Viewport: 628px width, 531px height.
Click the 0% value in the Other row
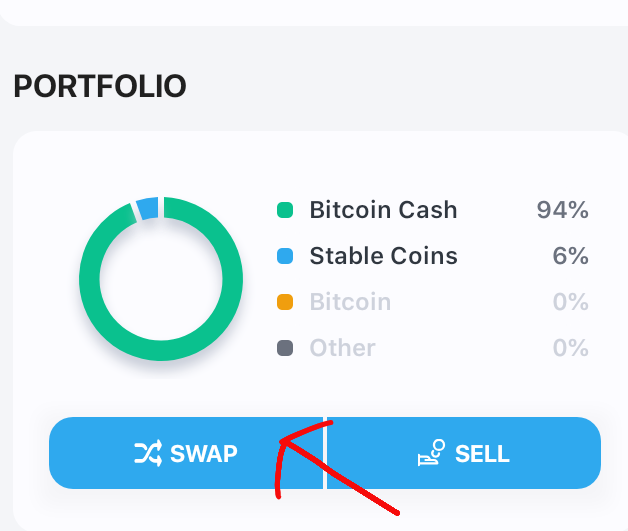pyautogui.click(x=570, y=348)
